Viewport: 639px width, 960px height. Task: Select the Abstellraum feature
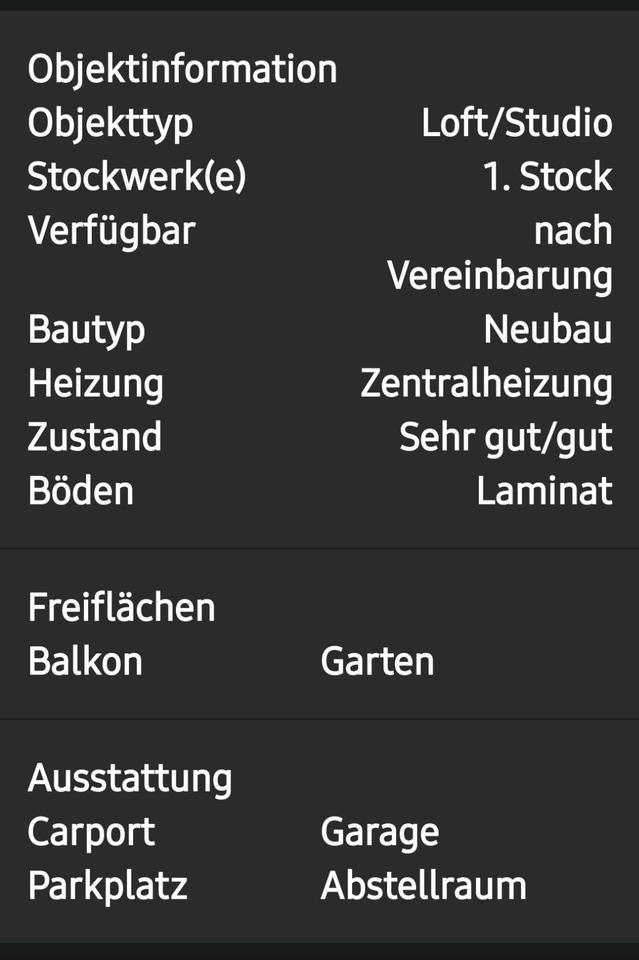(423, 886)
